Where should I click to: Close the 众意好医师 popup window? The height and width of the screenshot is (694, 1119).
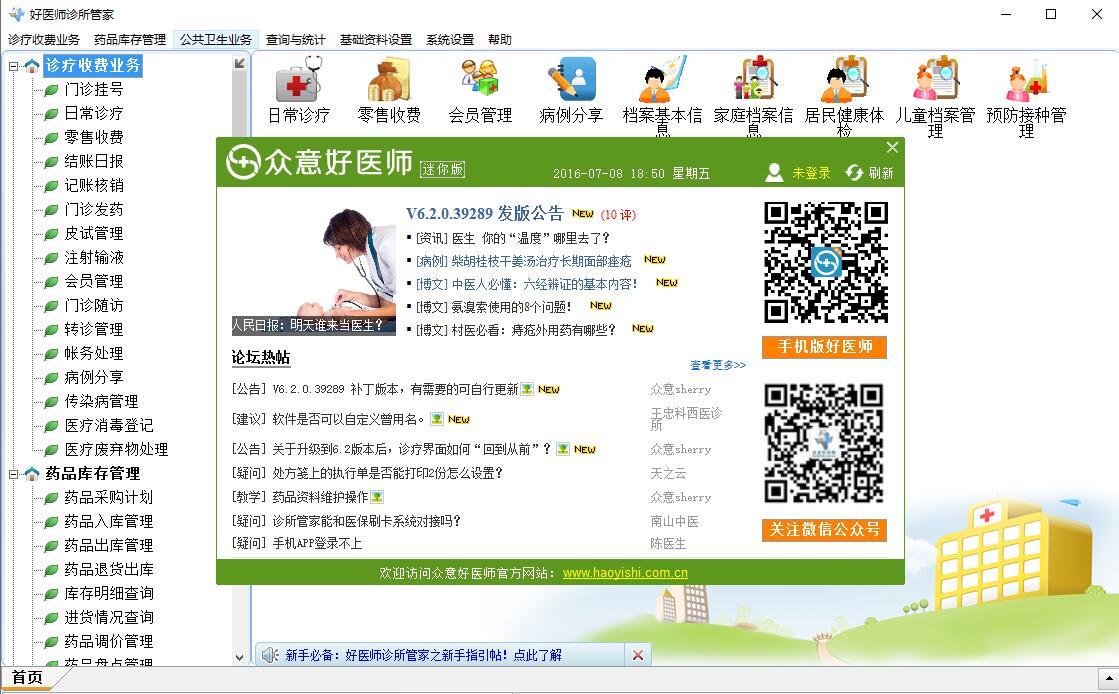pos(892,148)
